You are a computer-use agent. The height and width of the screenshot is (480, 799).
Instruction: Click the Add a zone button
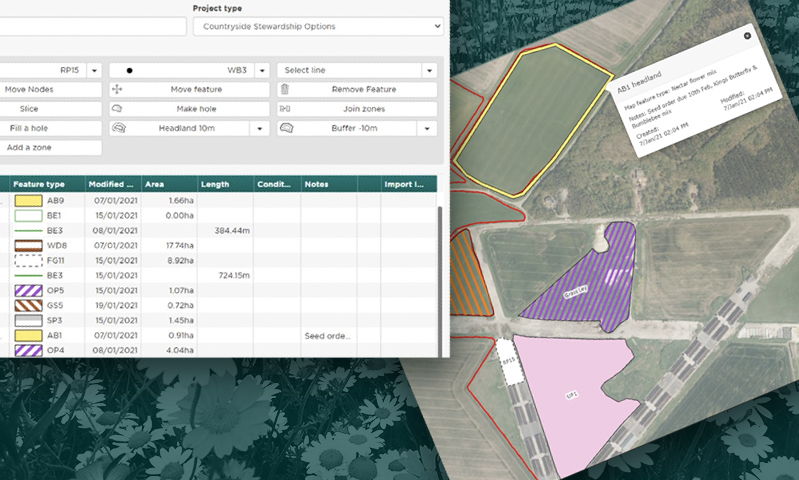pos(50,148)
